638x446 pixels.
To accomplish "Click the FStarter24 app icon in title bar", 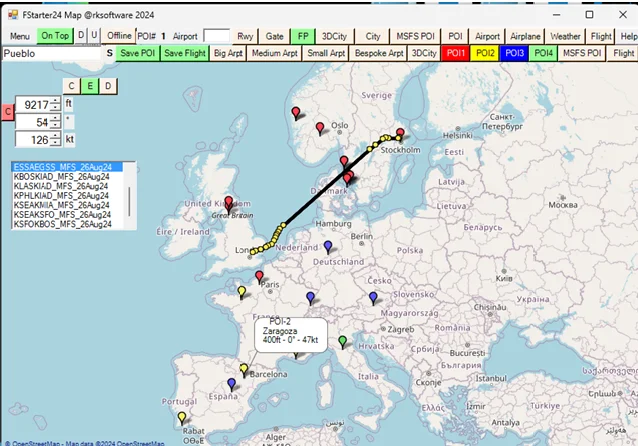I will pyautogui.click(x=13, y=15).
